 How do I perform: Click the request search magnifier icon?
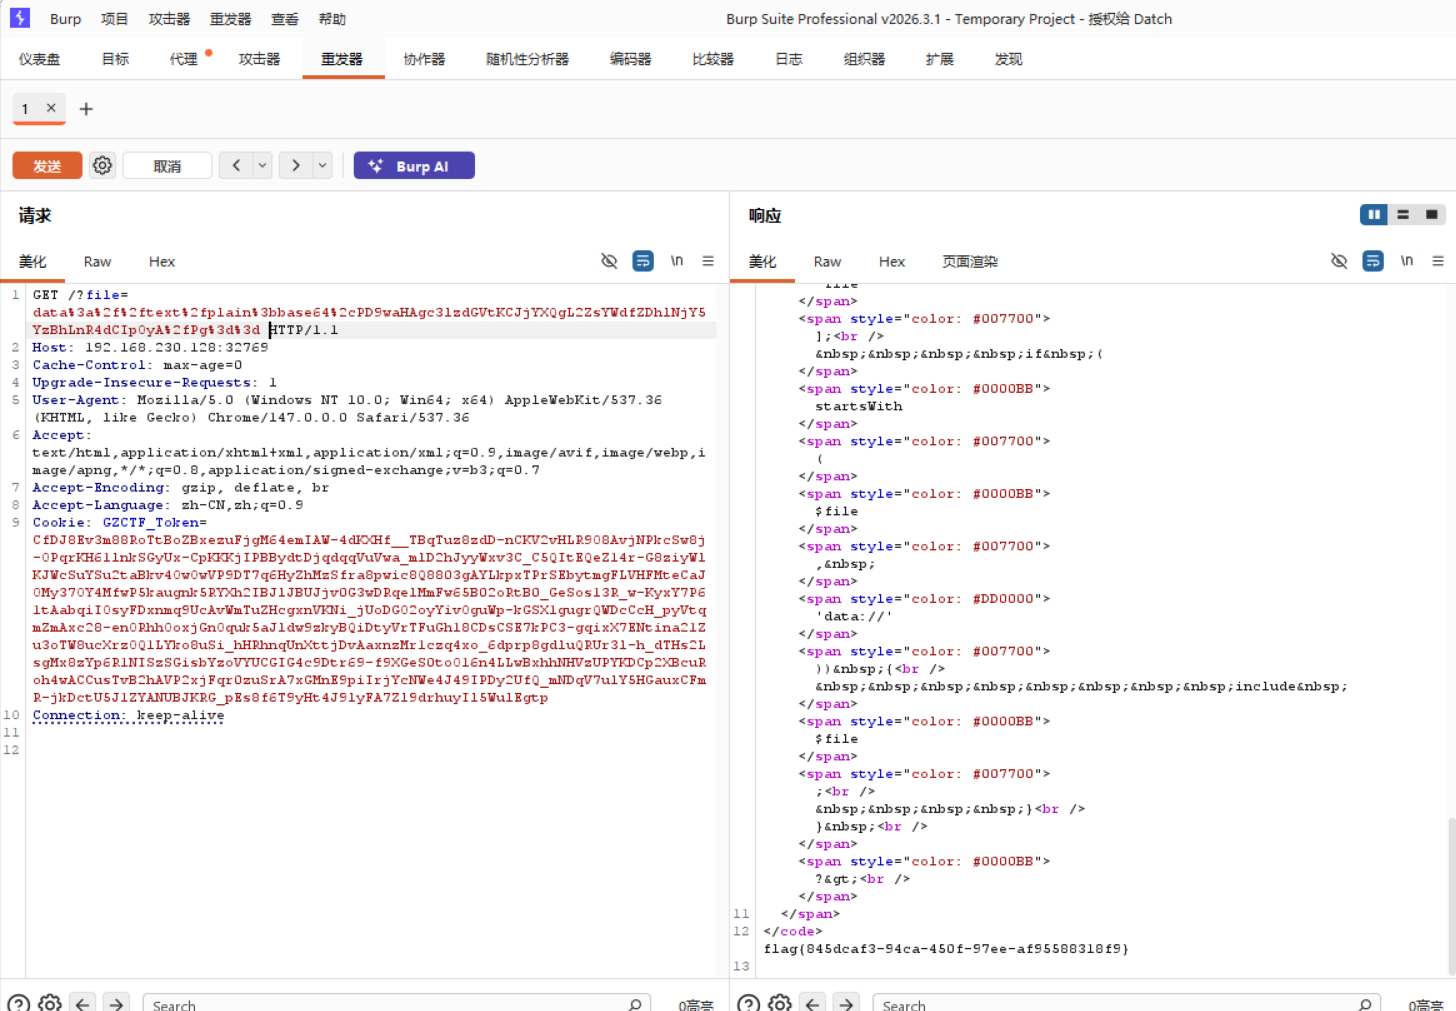click(635, 1004)
